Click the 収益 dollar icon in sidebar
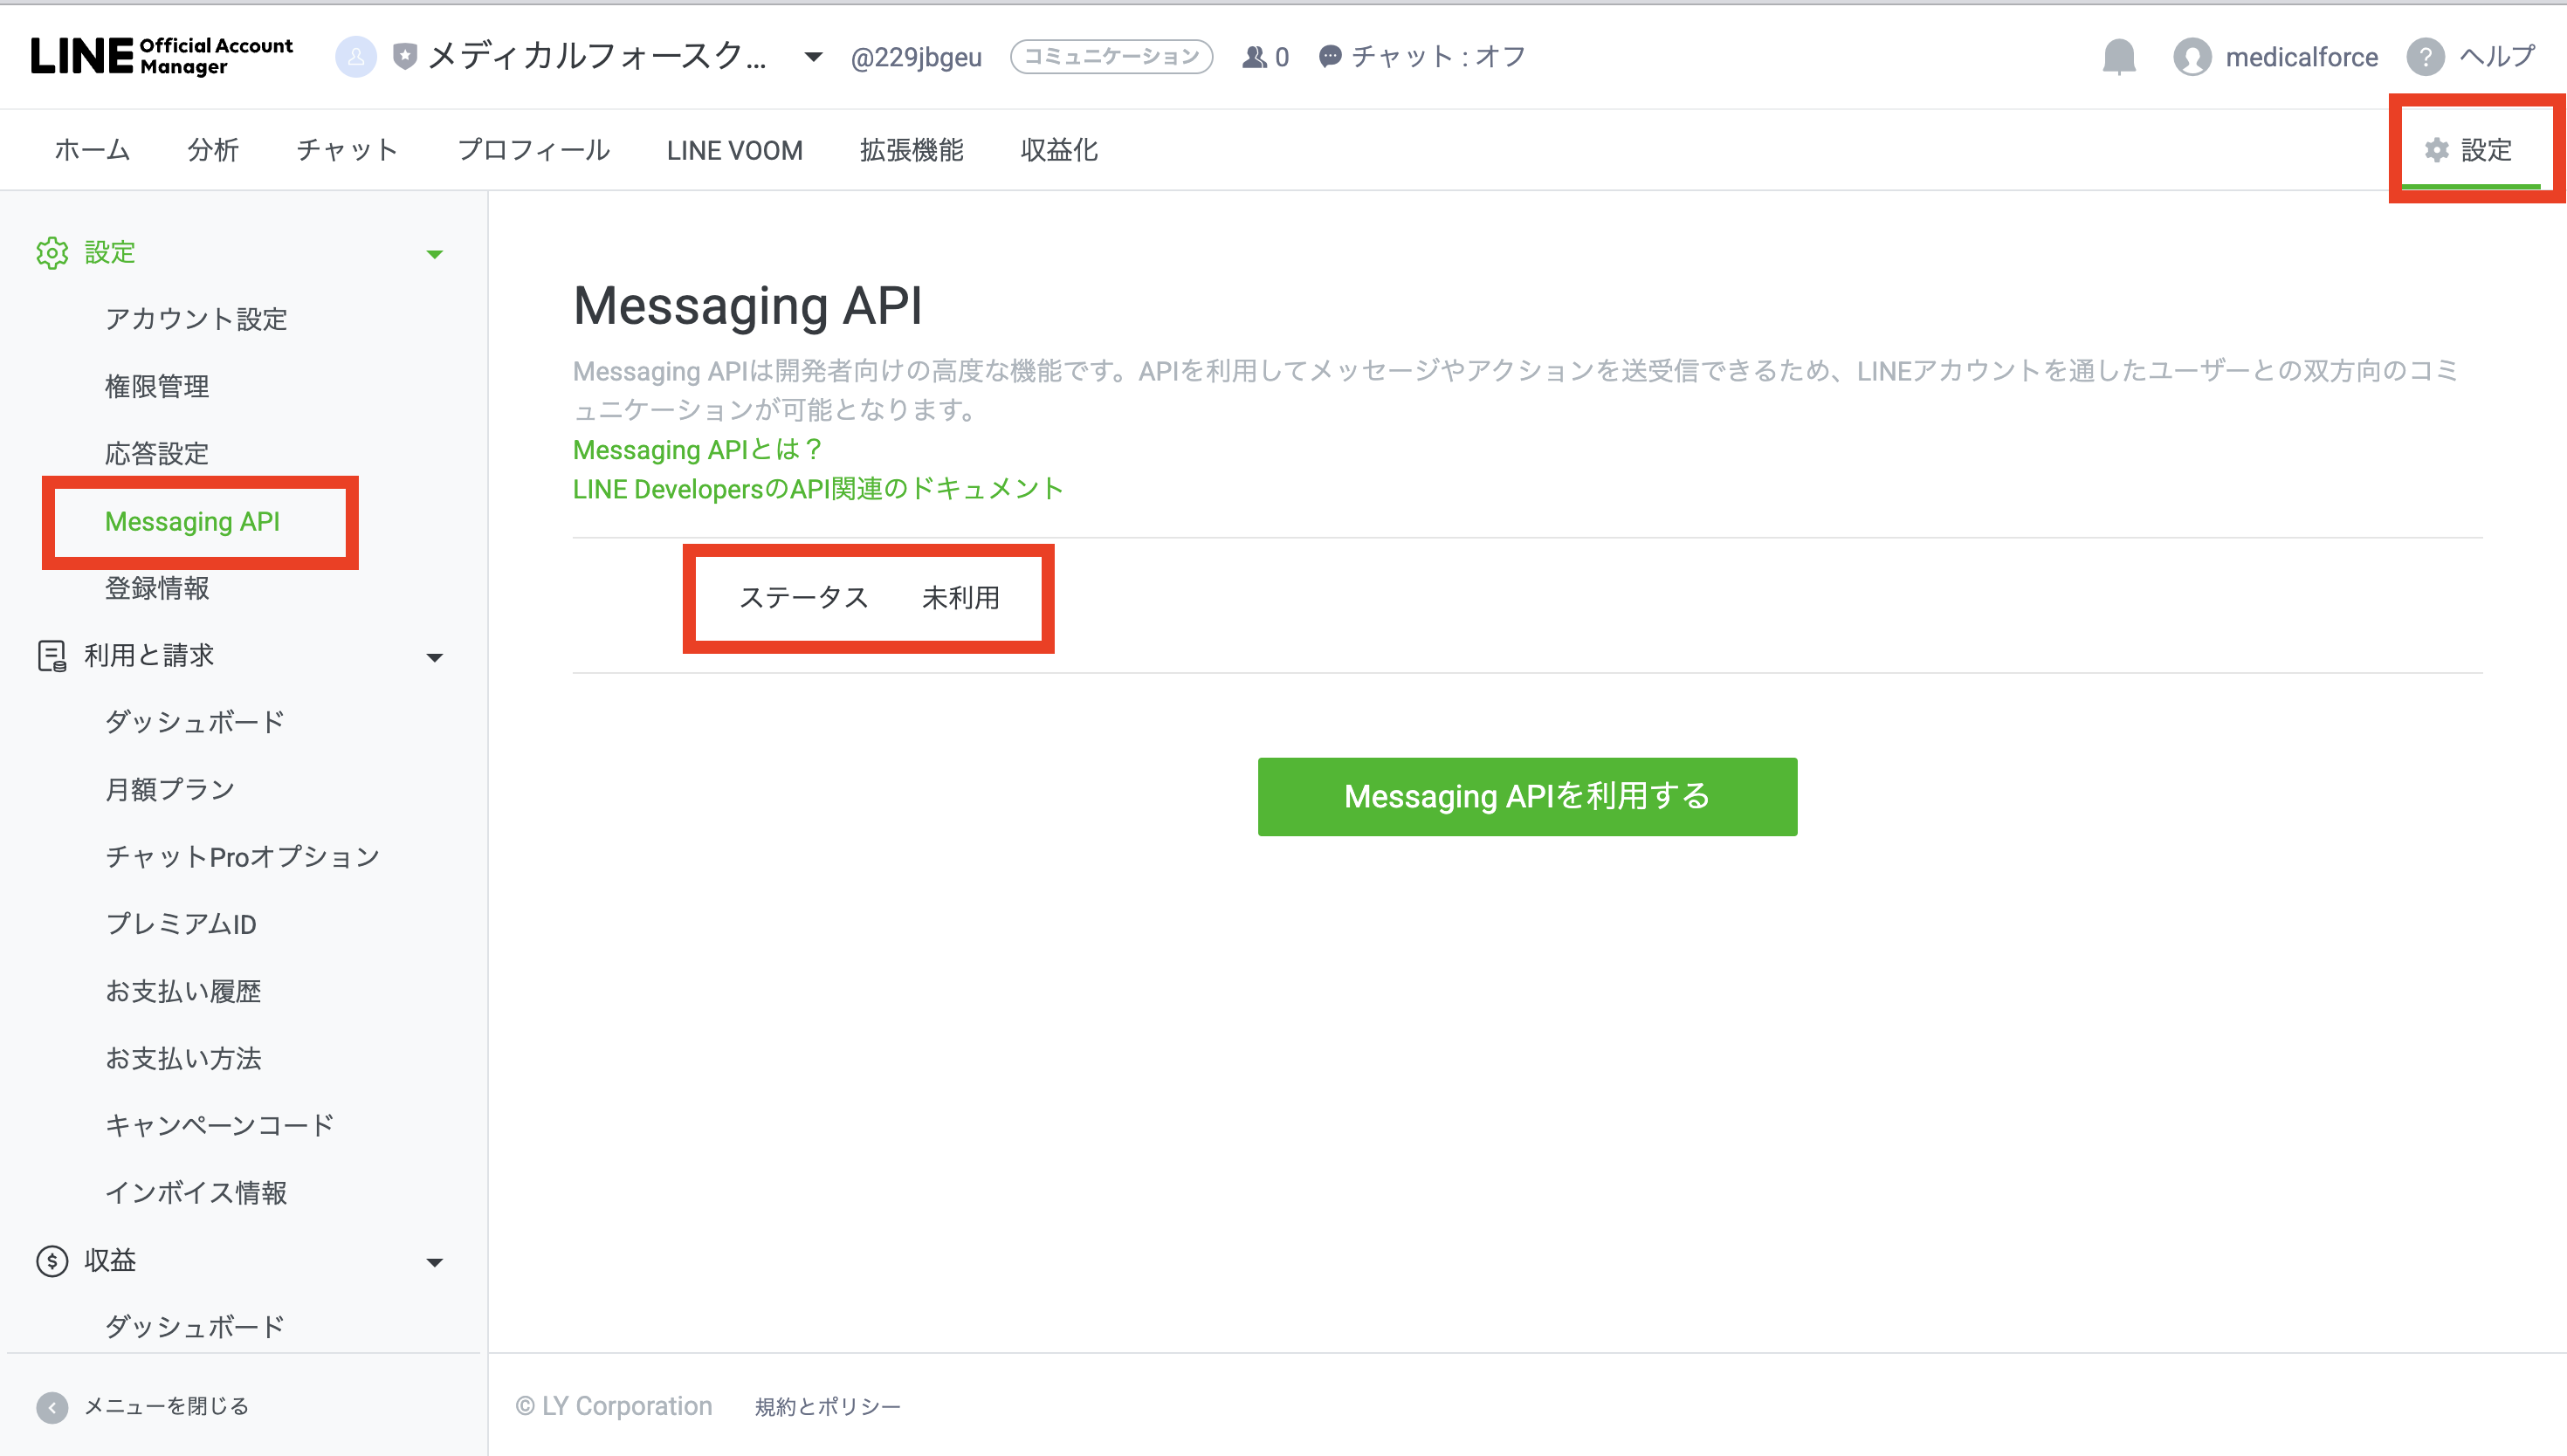2567x1456 pixels. click(x=52, y=1261)
